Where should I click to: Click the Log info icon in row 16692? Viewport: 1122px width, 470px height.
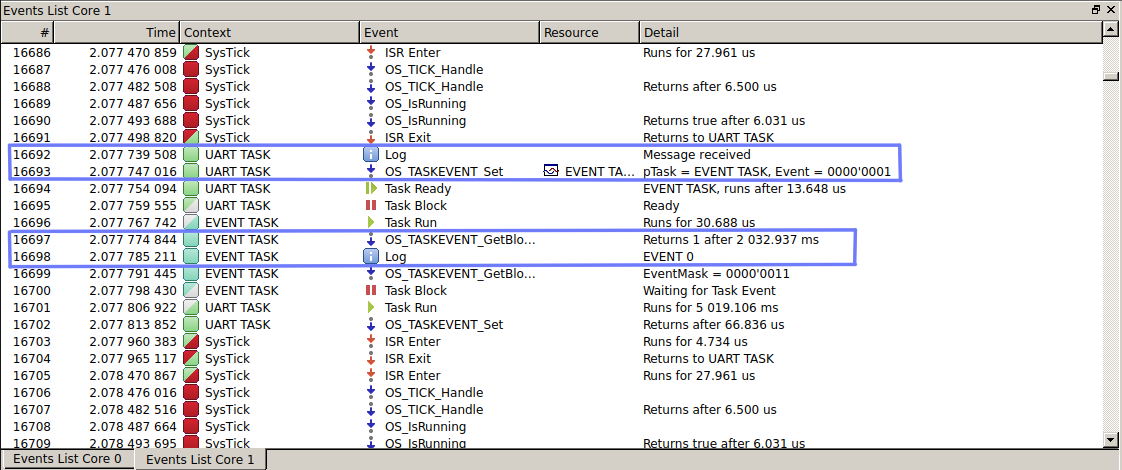pos(371,155)
